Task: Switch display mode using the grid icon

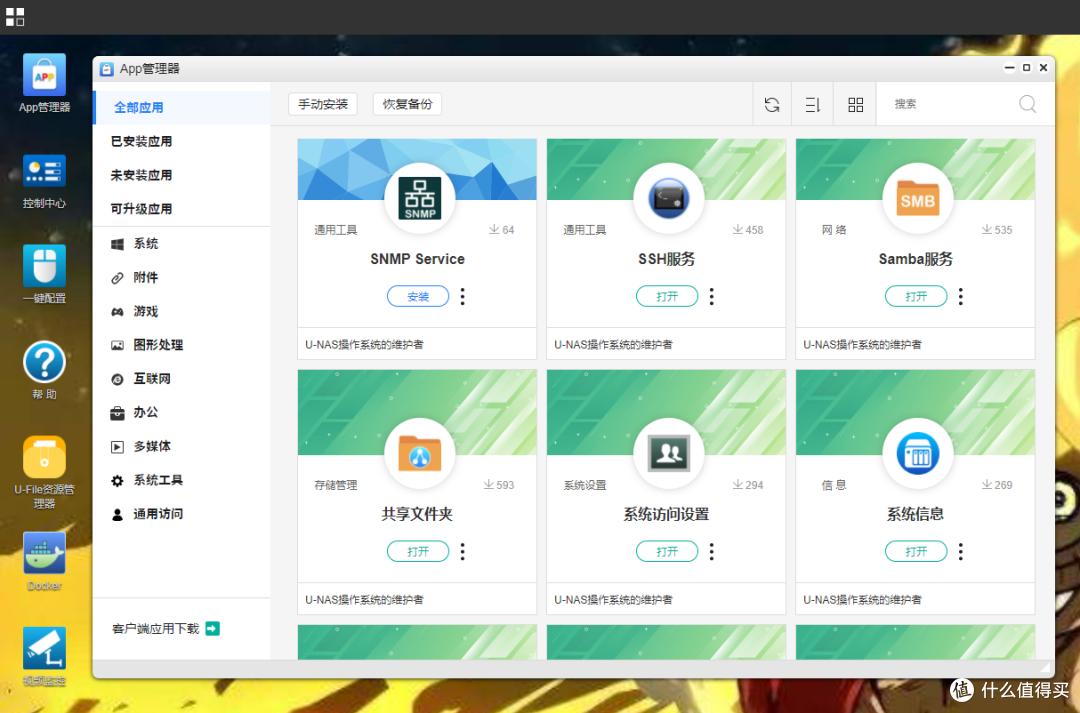Action: pos(854,103)
